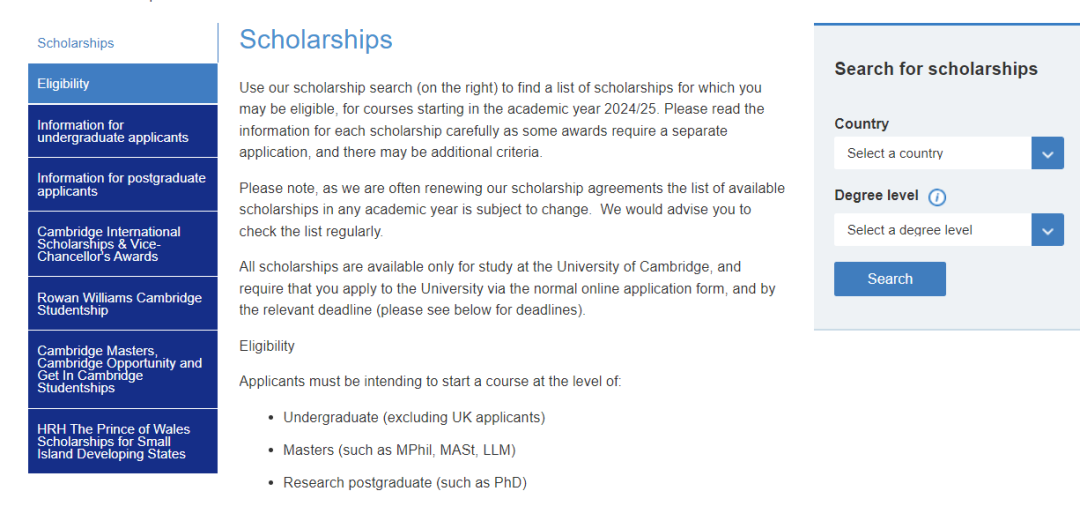Open the Degree level dropdown arrow

[x=1047, y=230]
